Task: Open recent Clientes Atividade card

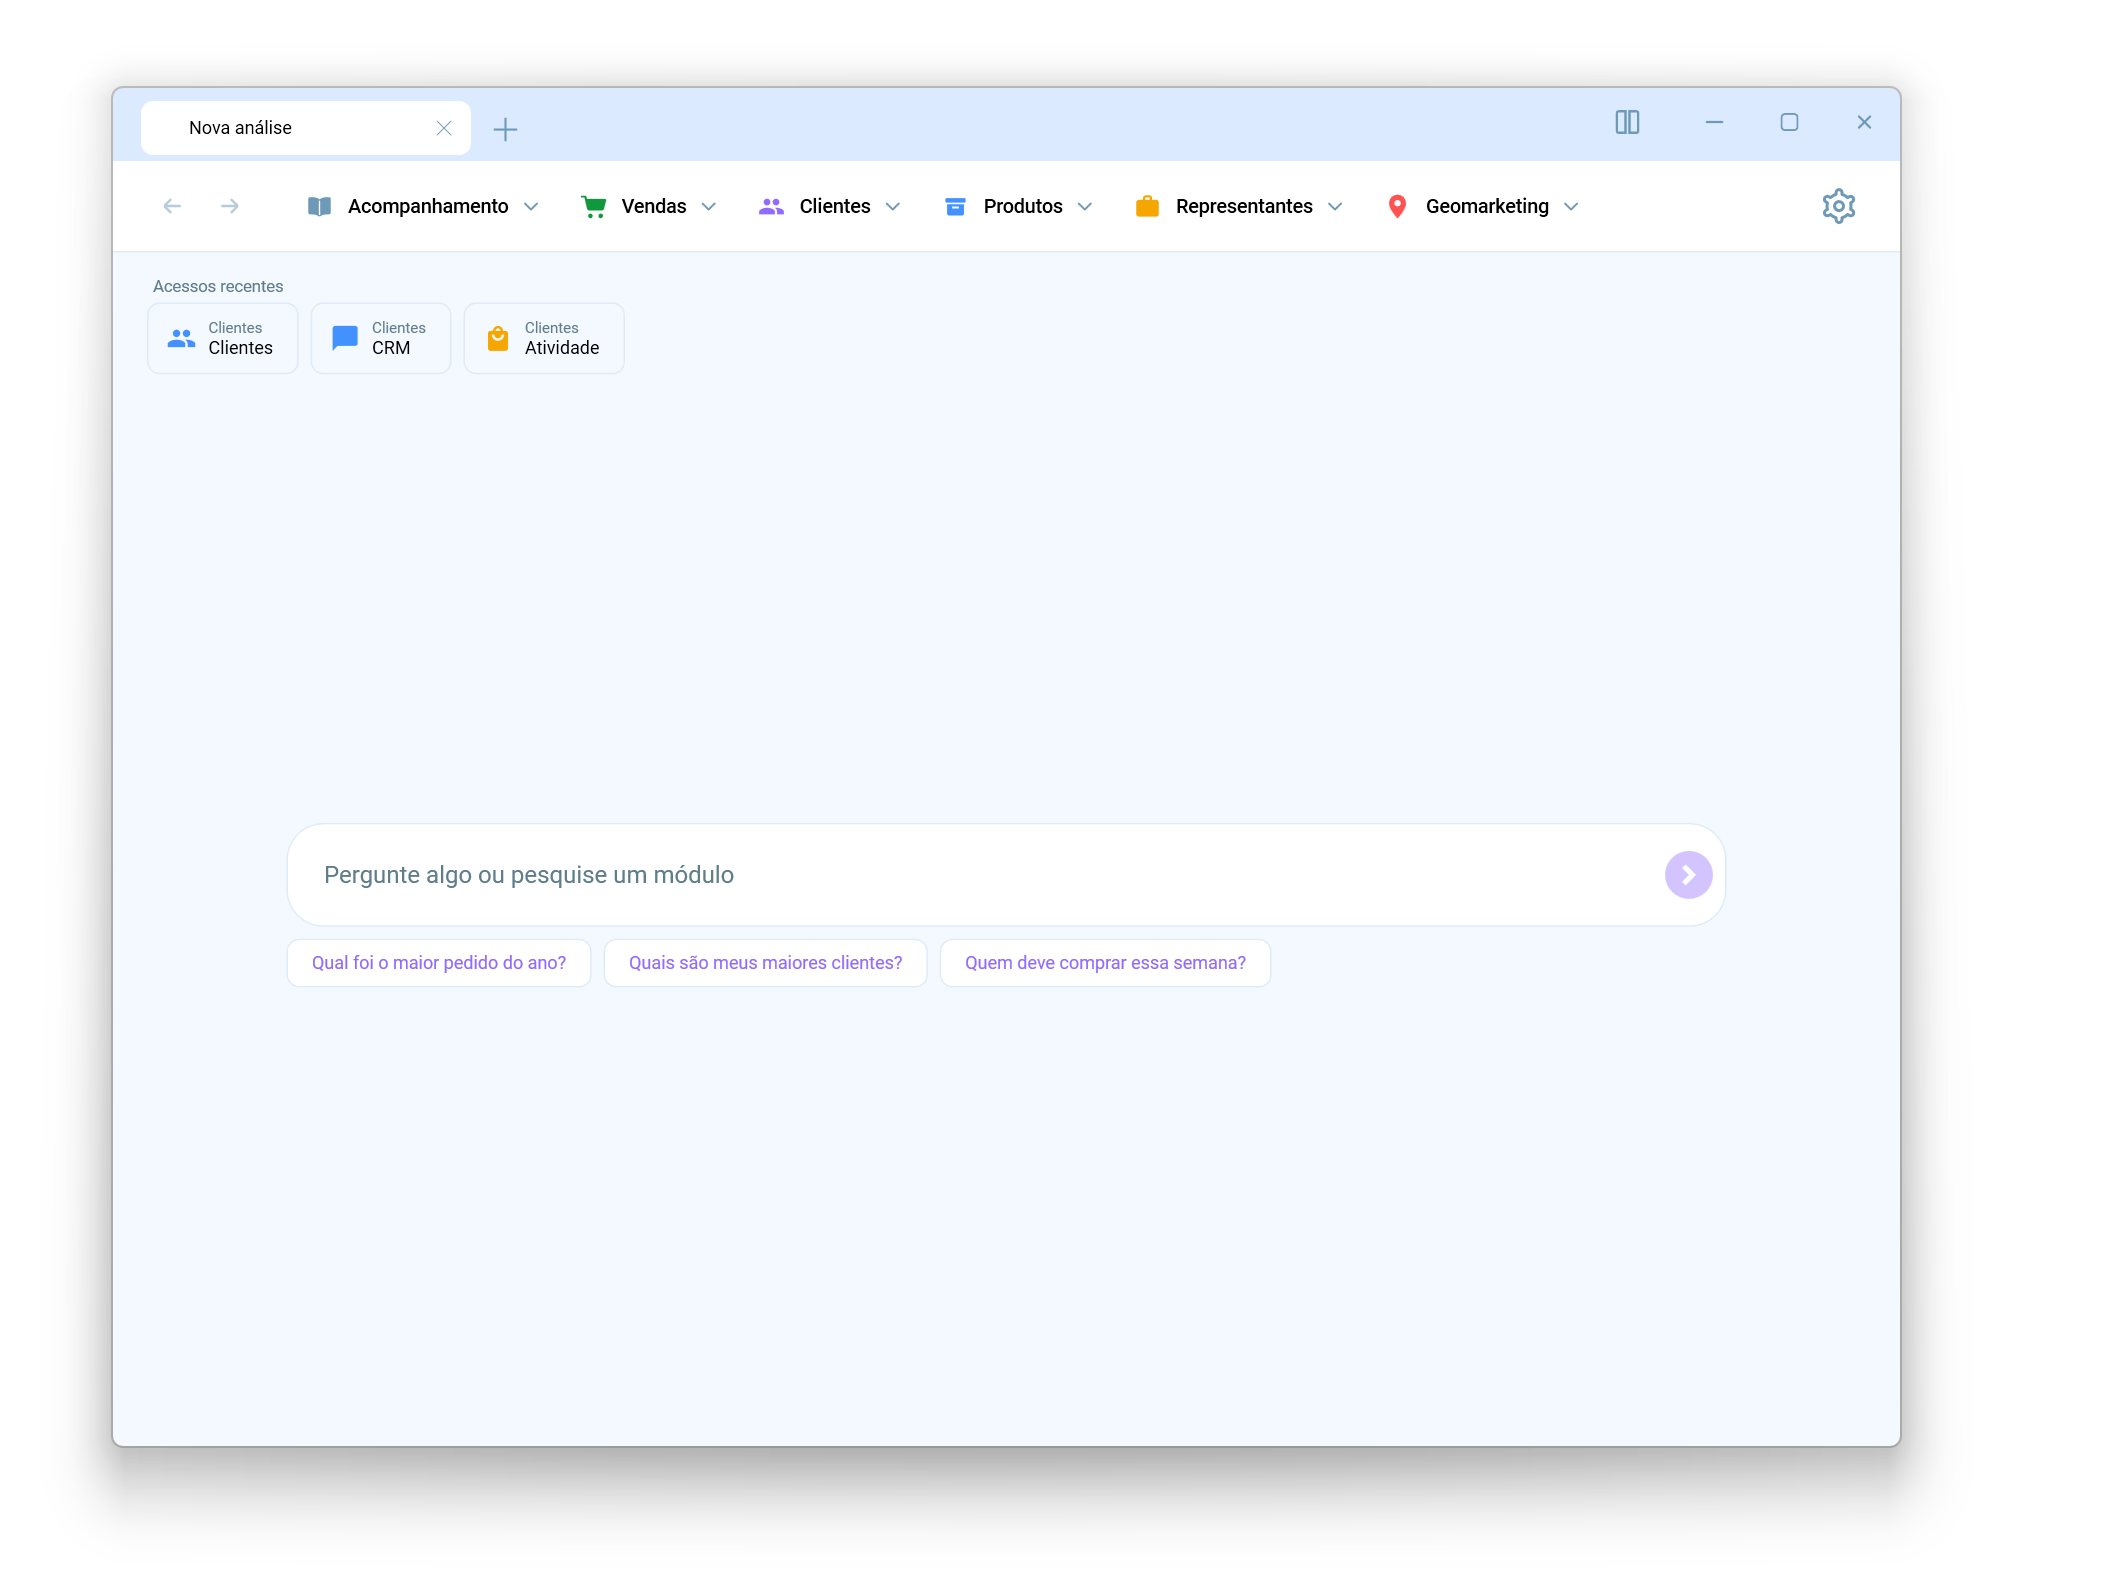Action: pyautogui.click(x=544, y=338)
